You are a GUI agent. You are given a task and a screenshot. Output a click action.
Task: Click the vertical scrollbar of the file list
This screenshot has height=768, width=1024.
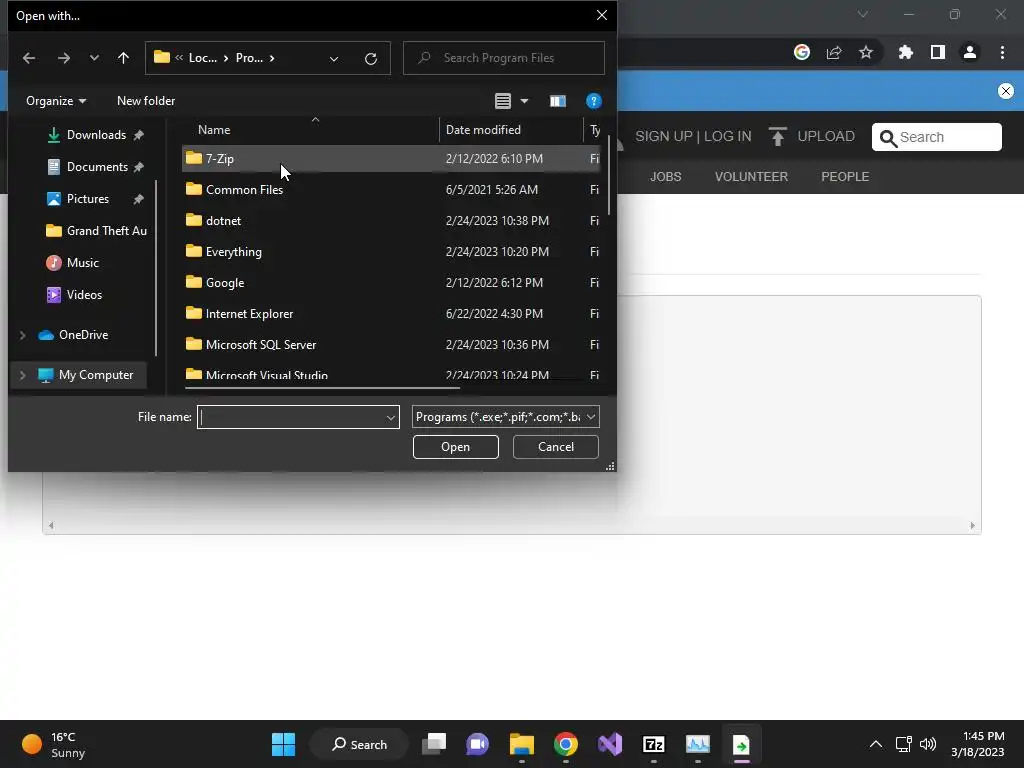609,175
